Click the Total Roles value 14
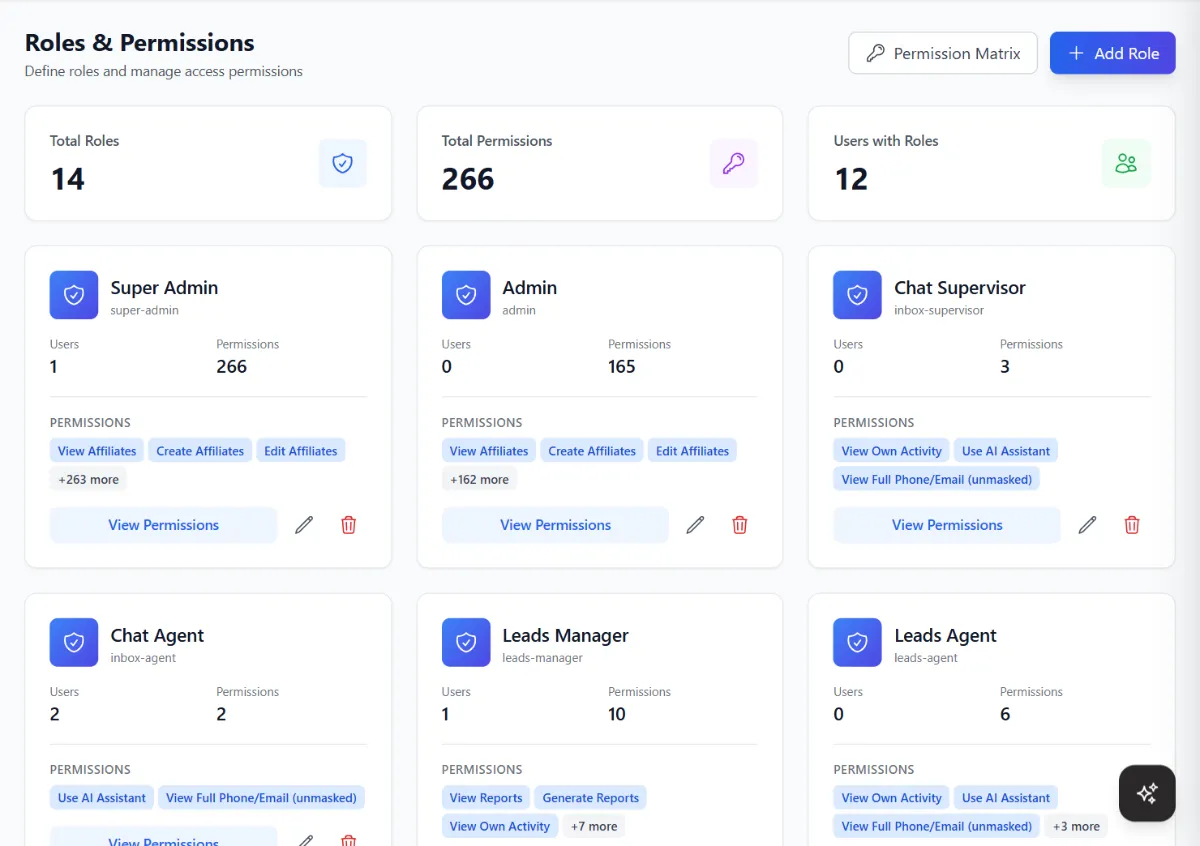 [x=68, y=179]
